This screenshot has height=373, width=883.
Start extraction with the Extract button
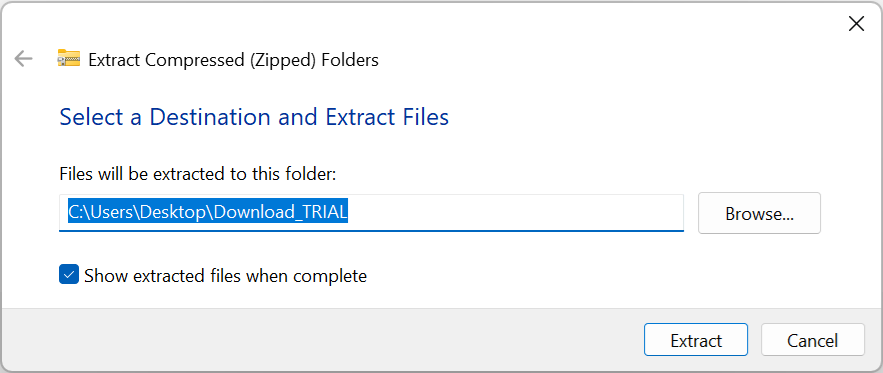(x=696, y=340)
